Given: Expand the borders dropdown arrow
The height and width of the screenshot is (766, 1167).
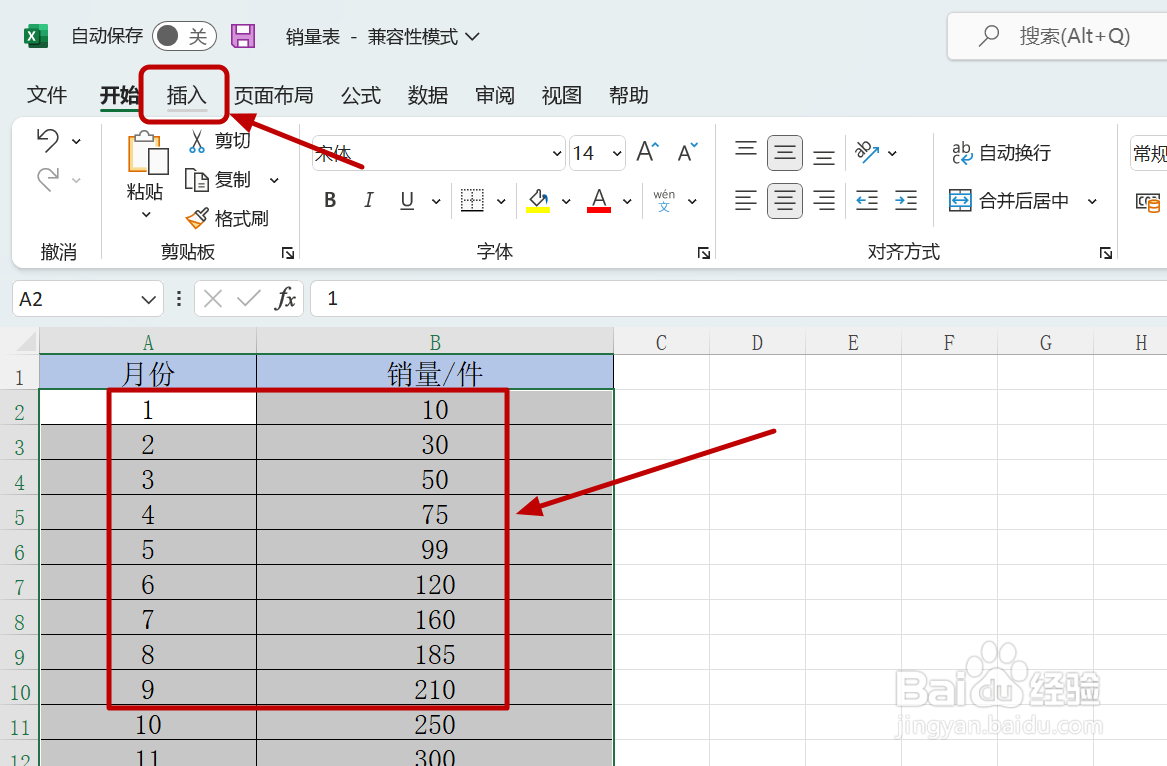Looking at the screenshot, I should tap(501, 201).
